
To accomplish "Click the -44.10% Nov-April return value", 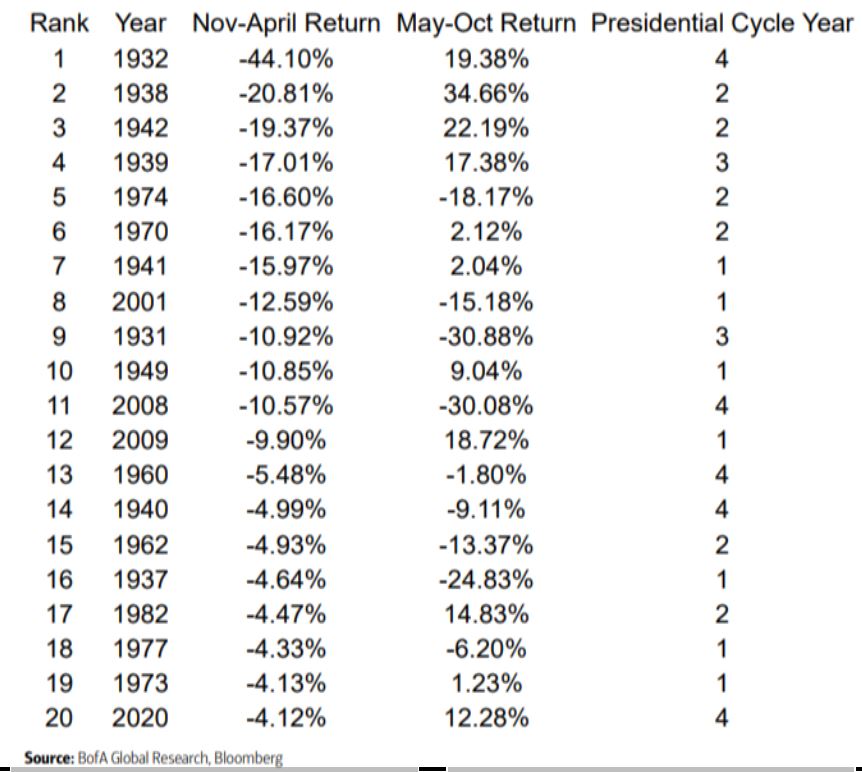I will click(286, 59).
